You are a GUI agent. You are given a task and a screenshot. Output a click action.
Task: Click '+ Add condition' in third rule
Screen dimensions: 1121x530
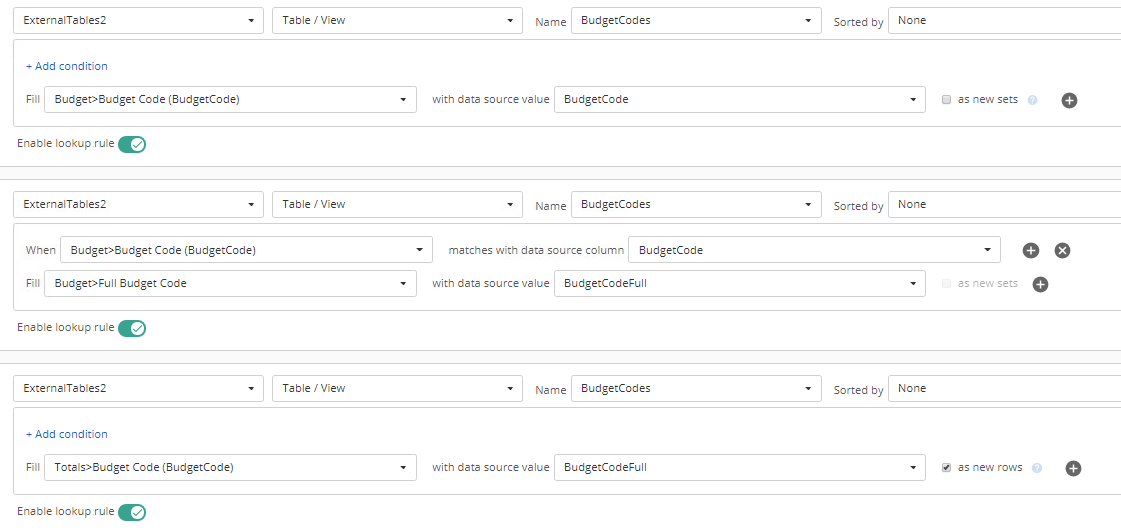pos(66,434)
